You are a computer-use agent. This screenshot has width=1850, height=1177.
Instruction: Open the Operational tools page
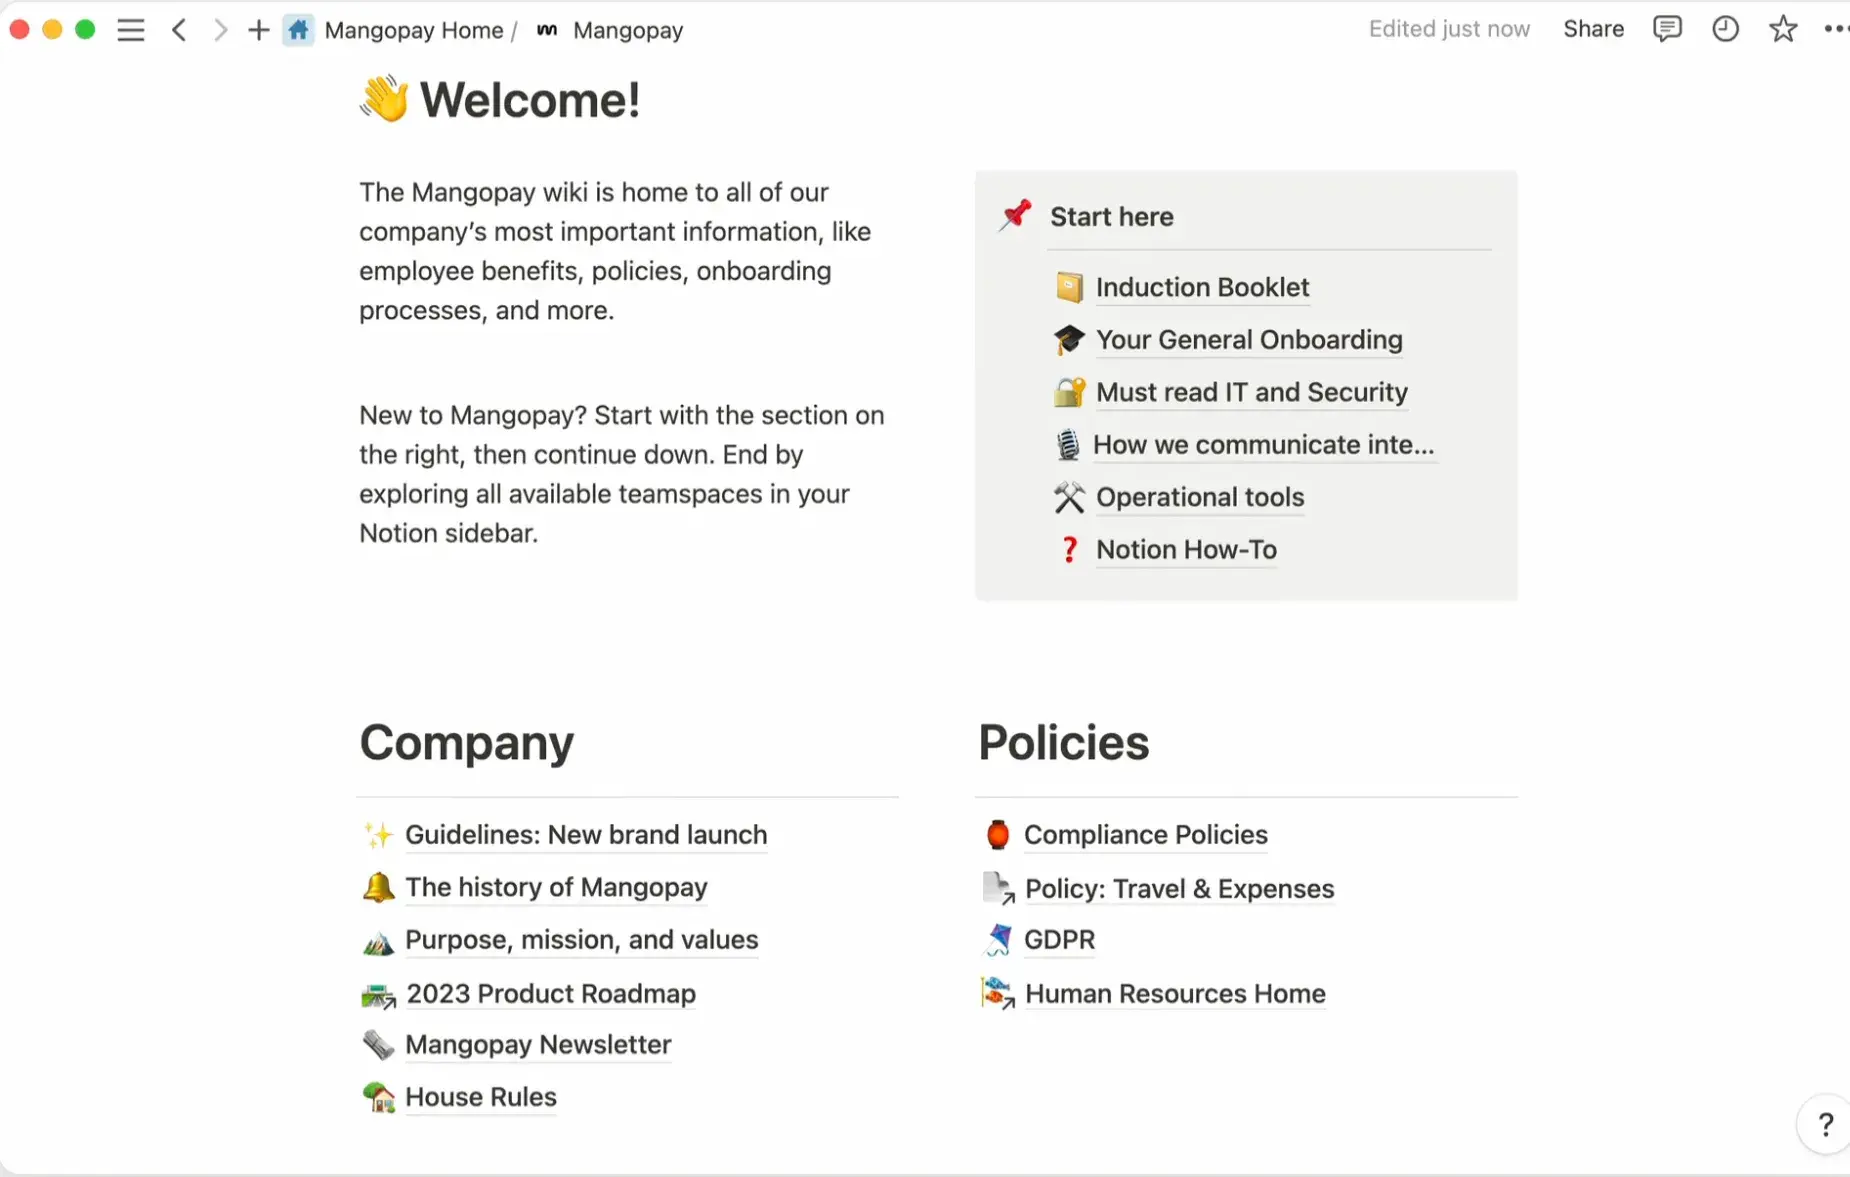tap(1200, 497)
